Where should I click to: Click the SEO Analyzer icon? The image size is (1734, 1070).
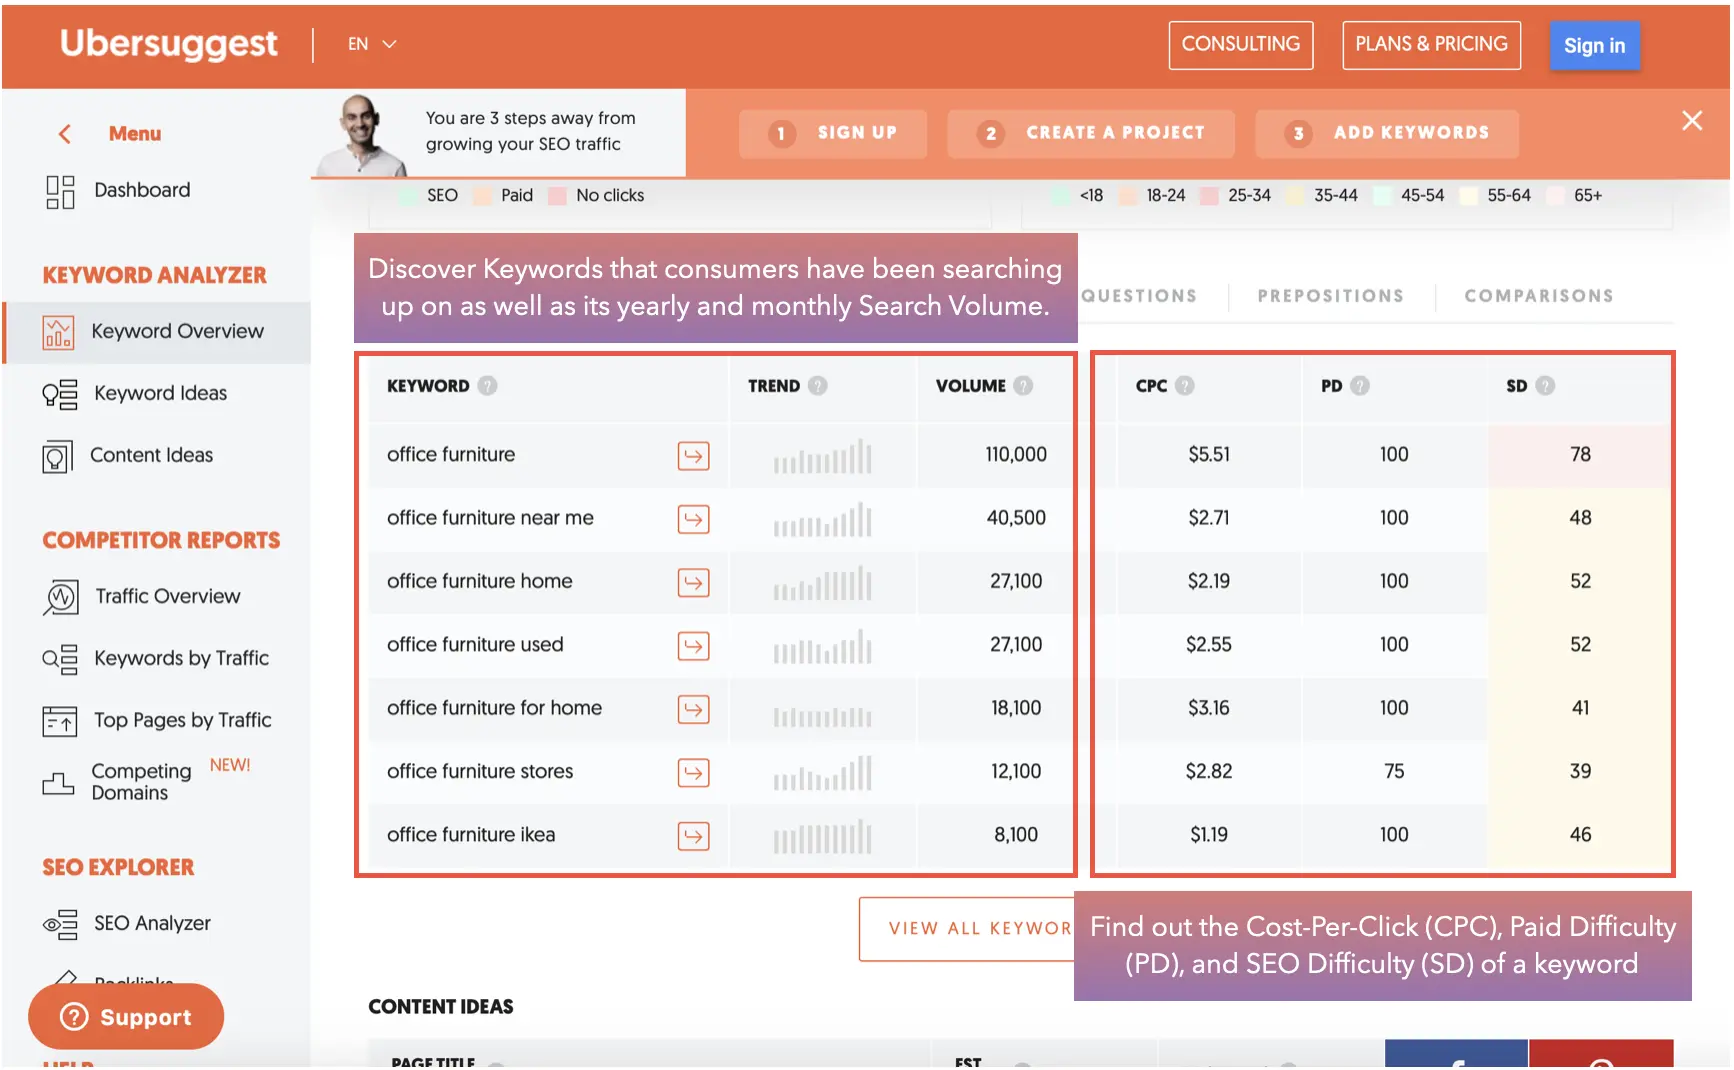60,924
